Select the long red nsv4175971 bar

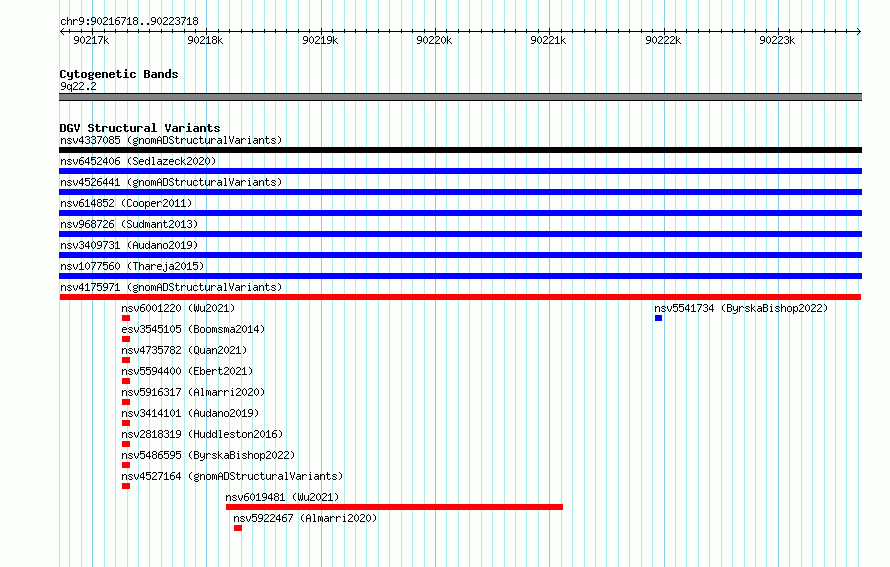pyautogui.click(x=460, y=297)
